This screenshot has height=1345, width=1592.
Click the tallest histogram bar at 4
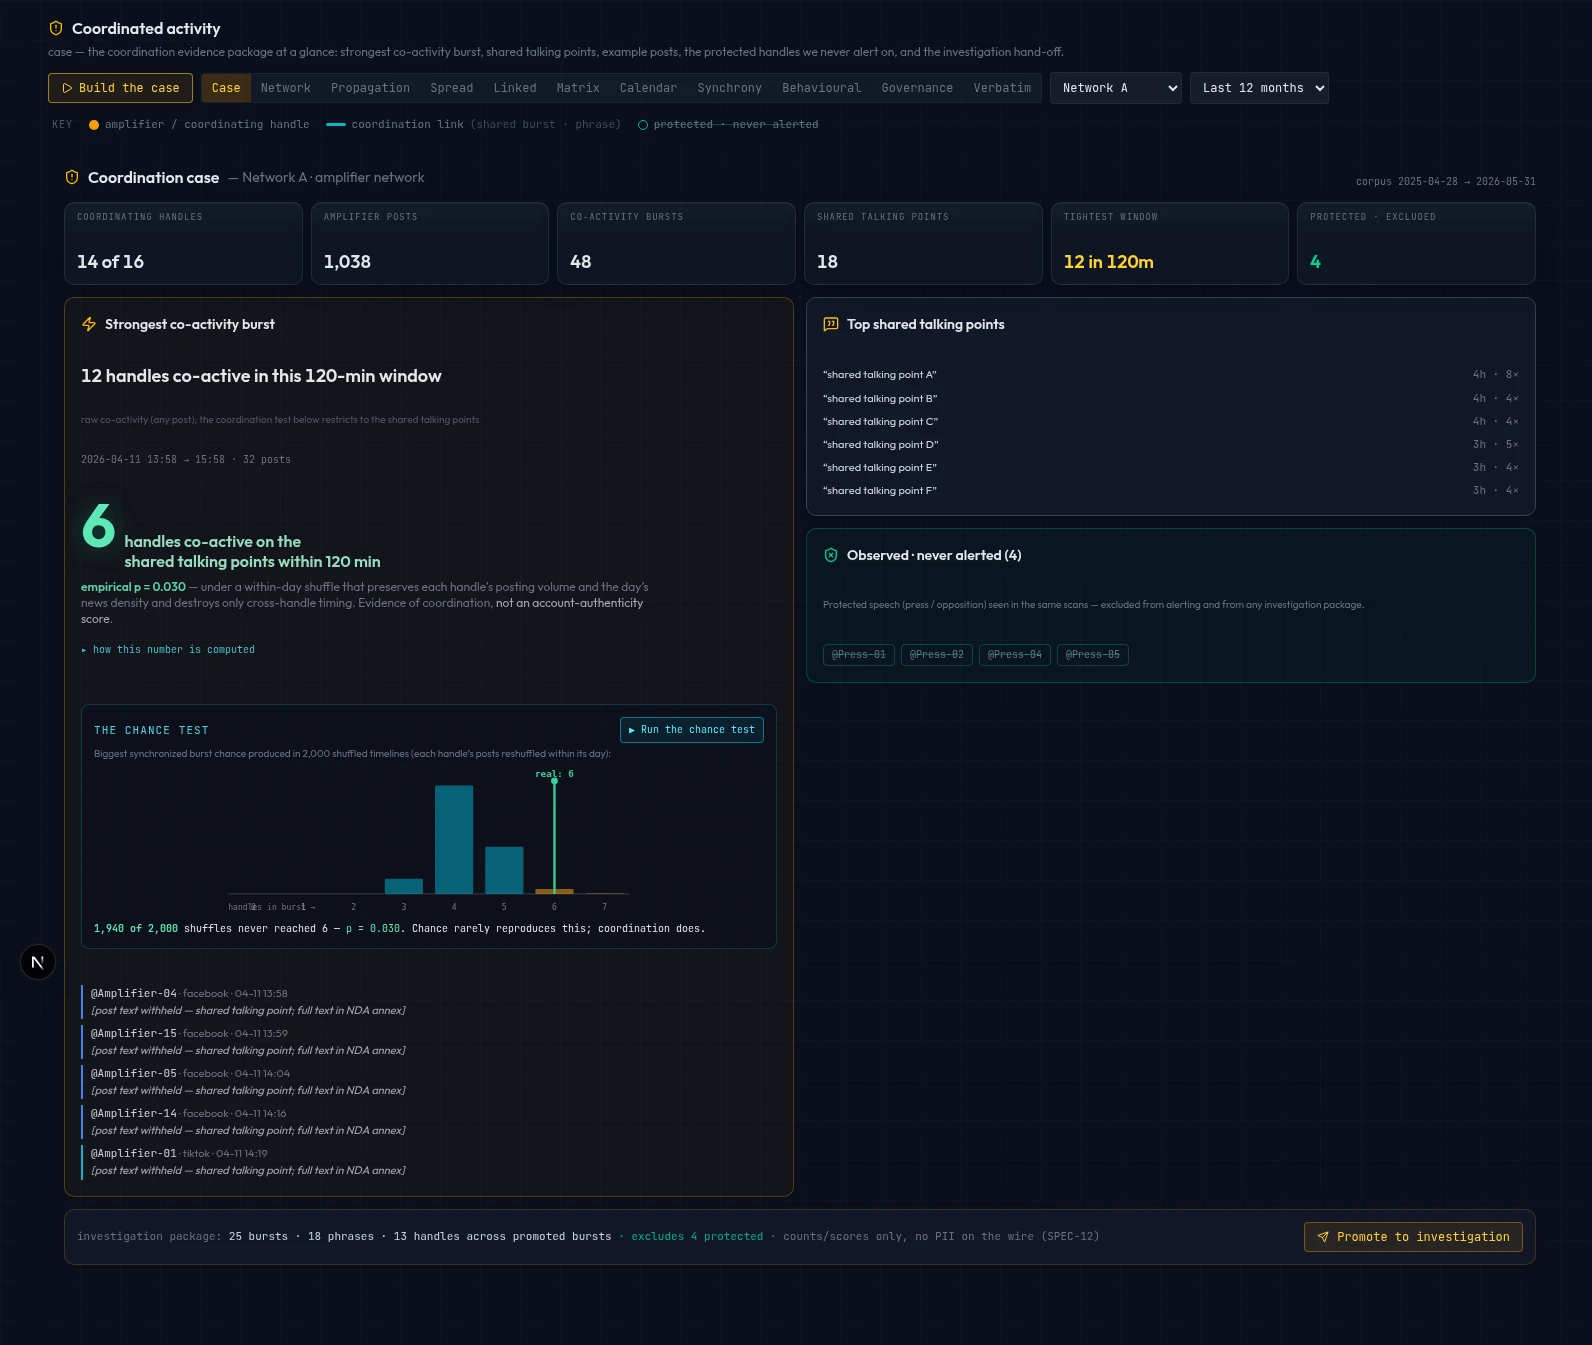[454, 839]
